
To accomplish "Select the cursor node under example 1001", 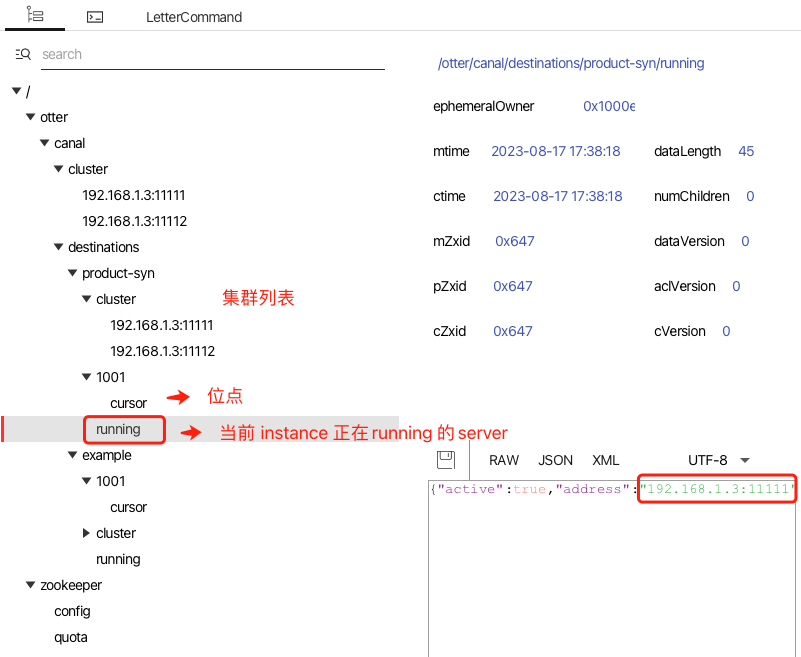I will pos(128,507).
